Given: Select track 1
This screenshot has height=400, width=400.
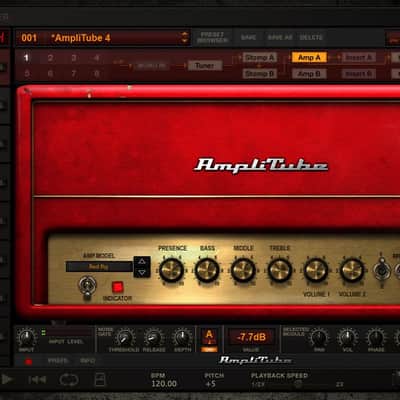Looking at the screenshot, I should click(26, 58).
